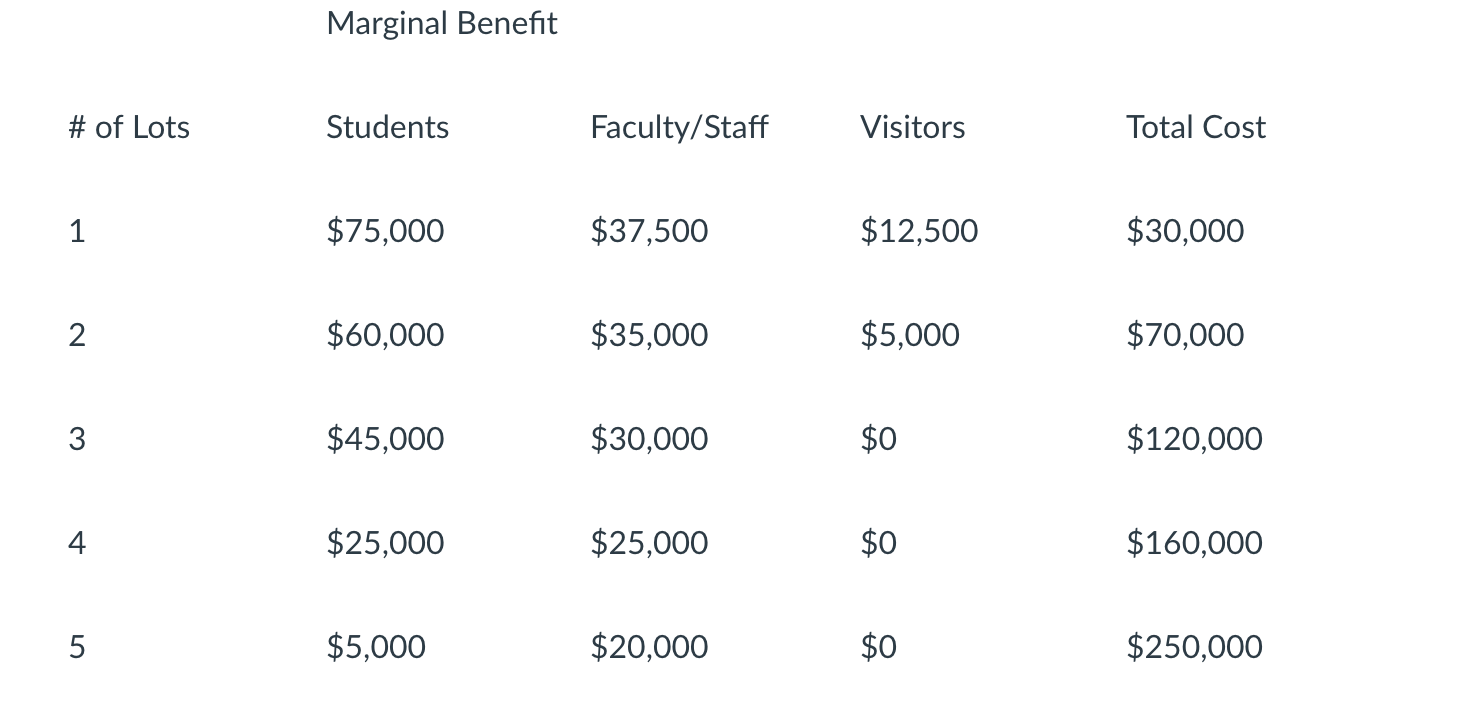Click the Total Cost column header
The width and height of the screenshot is (1464, 704).
click(1195, 127)
